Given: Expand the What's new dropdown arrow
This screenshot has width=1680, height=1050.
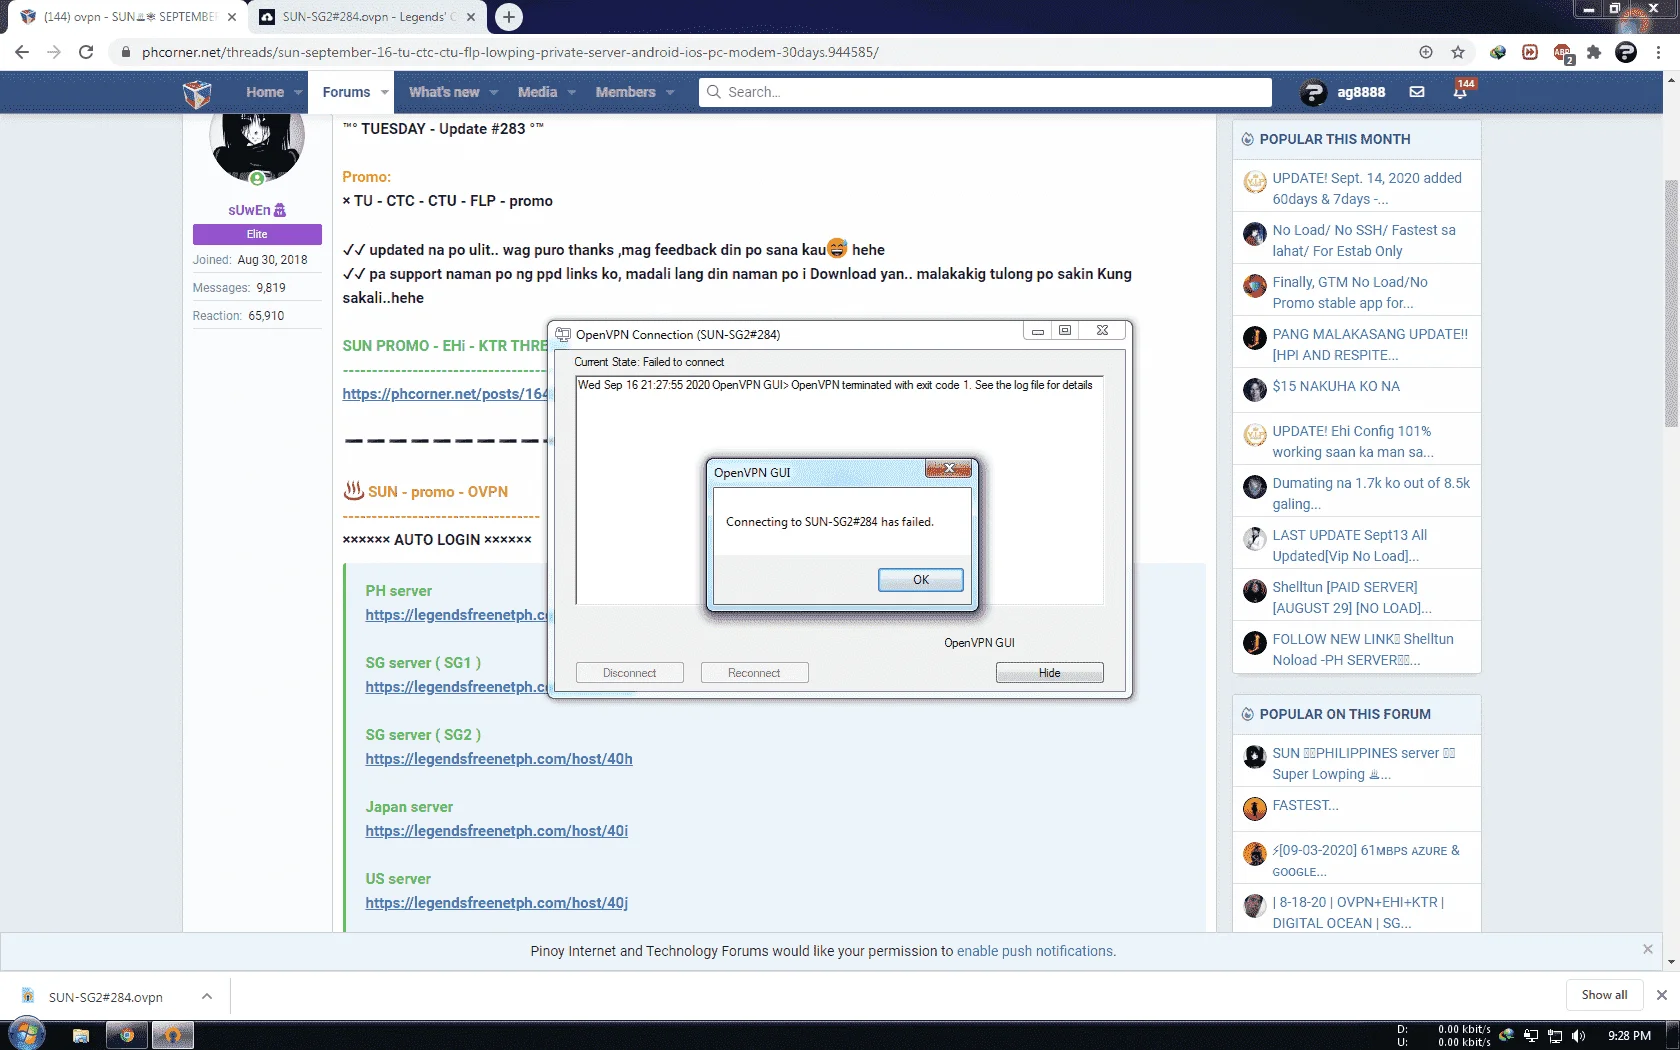Looking at the screenshot, I should click(494, 92).
